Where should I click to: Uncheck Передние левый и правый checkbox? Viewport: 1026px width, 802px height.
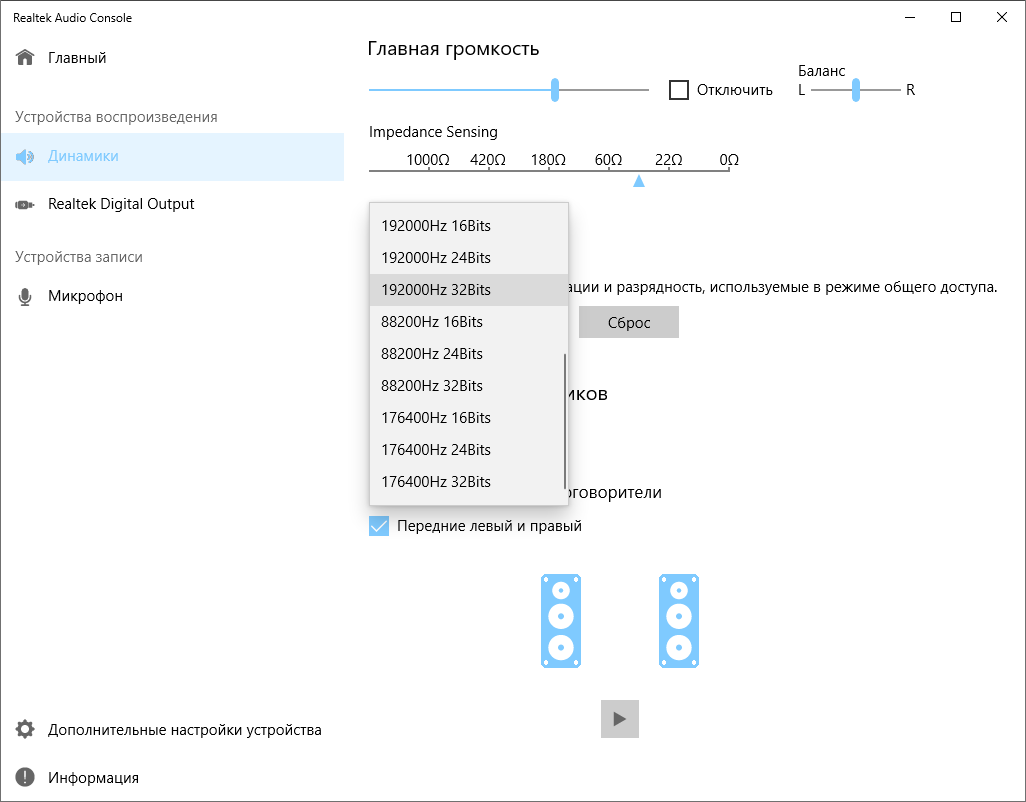[x=379, y=526]
